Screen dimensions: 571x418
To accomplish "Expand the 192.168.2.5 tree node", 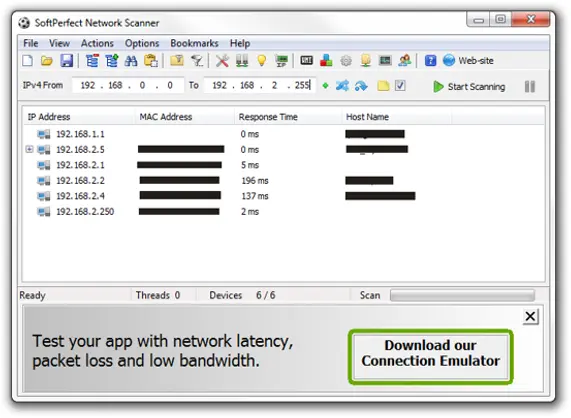I will pos(29,149).
